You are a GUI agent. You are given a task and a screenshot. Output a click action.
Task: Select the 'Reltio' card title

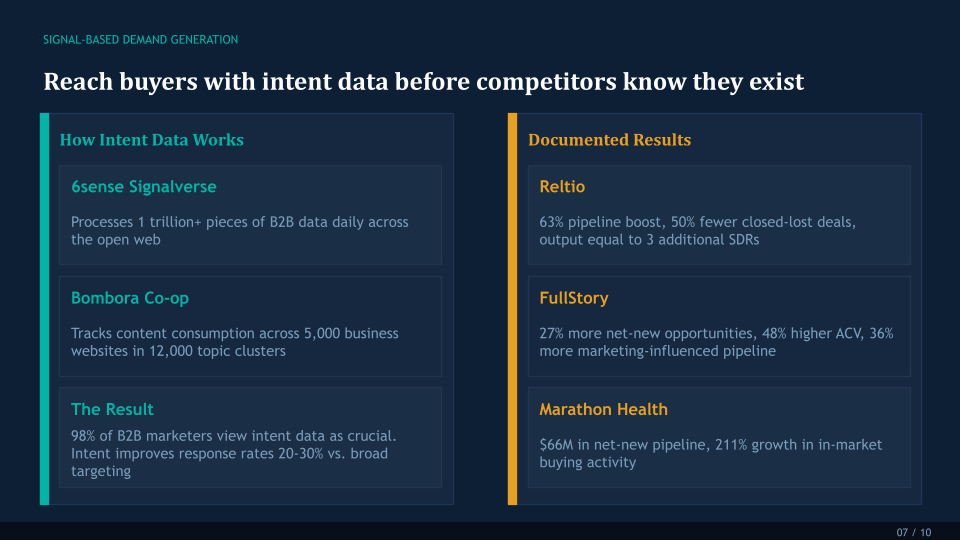pos(562,187)
